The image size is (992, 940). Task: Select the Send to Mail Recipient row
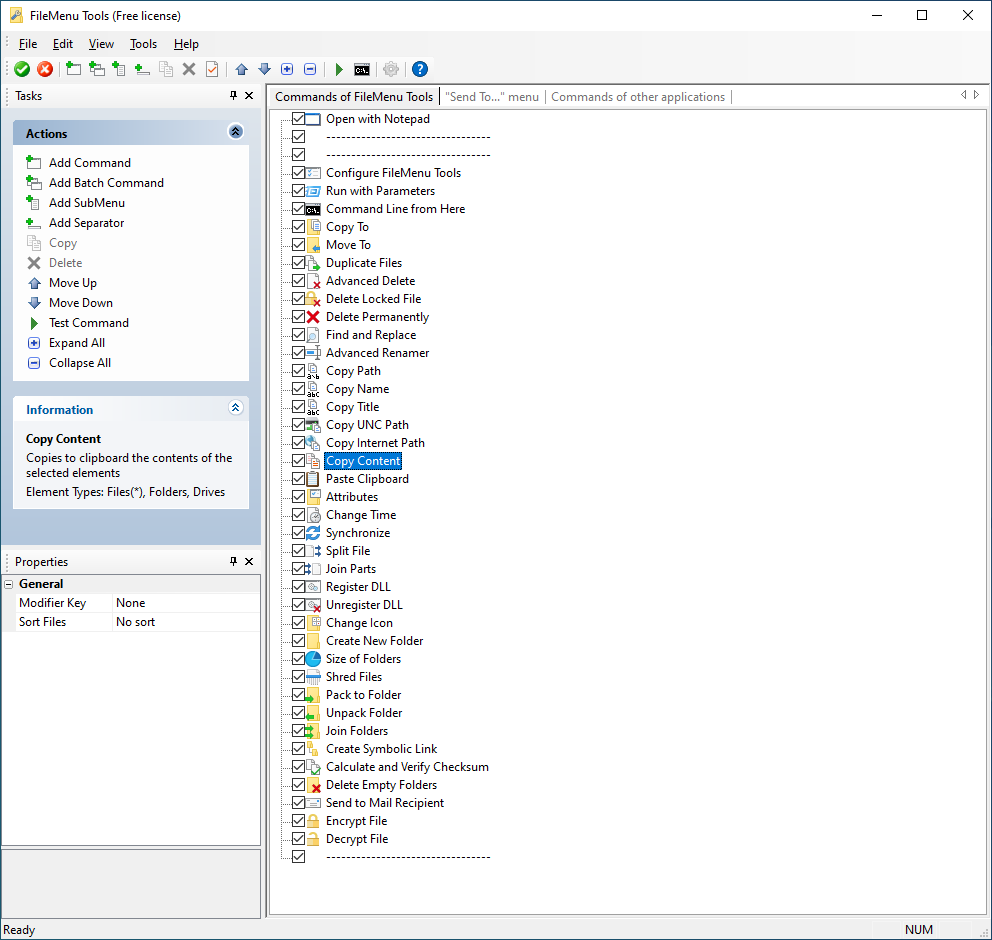point(385,803)
